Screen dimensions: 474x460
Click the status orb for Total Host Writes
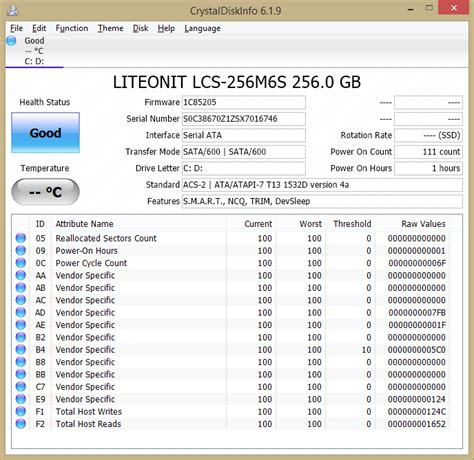pos(21,411)
